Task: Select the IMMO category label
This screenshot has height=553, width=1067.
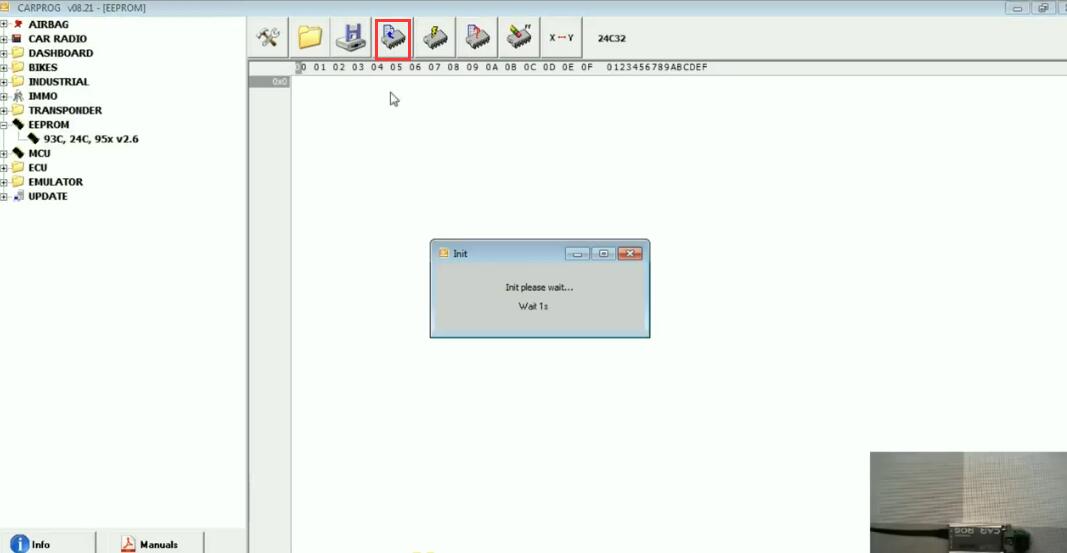Action: click(43, 96)
